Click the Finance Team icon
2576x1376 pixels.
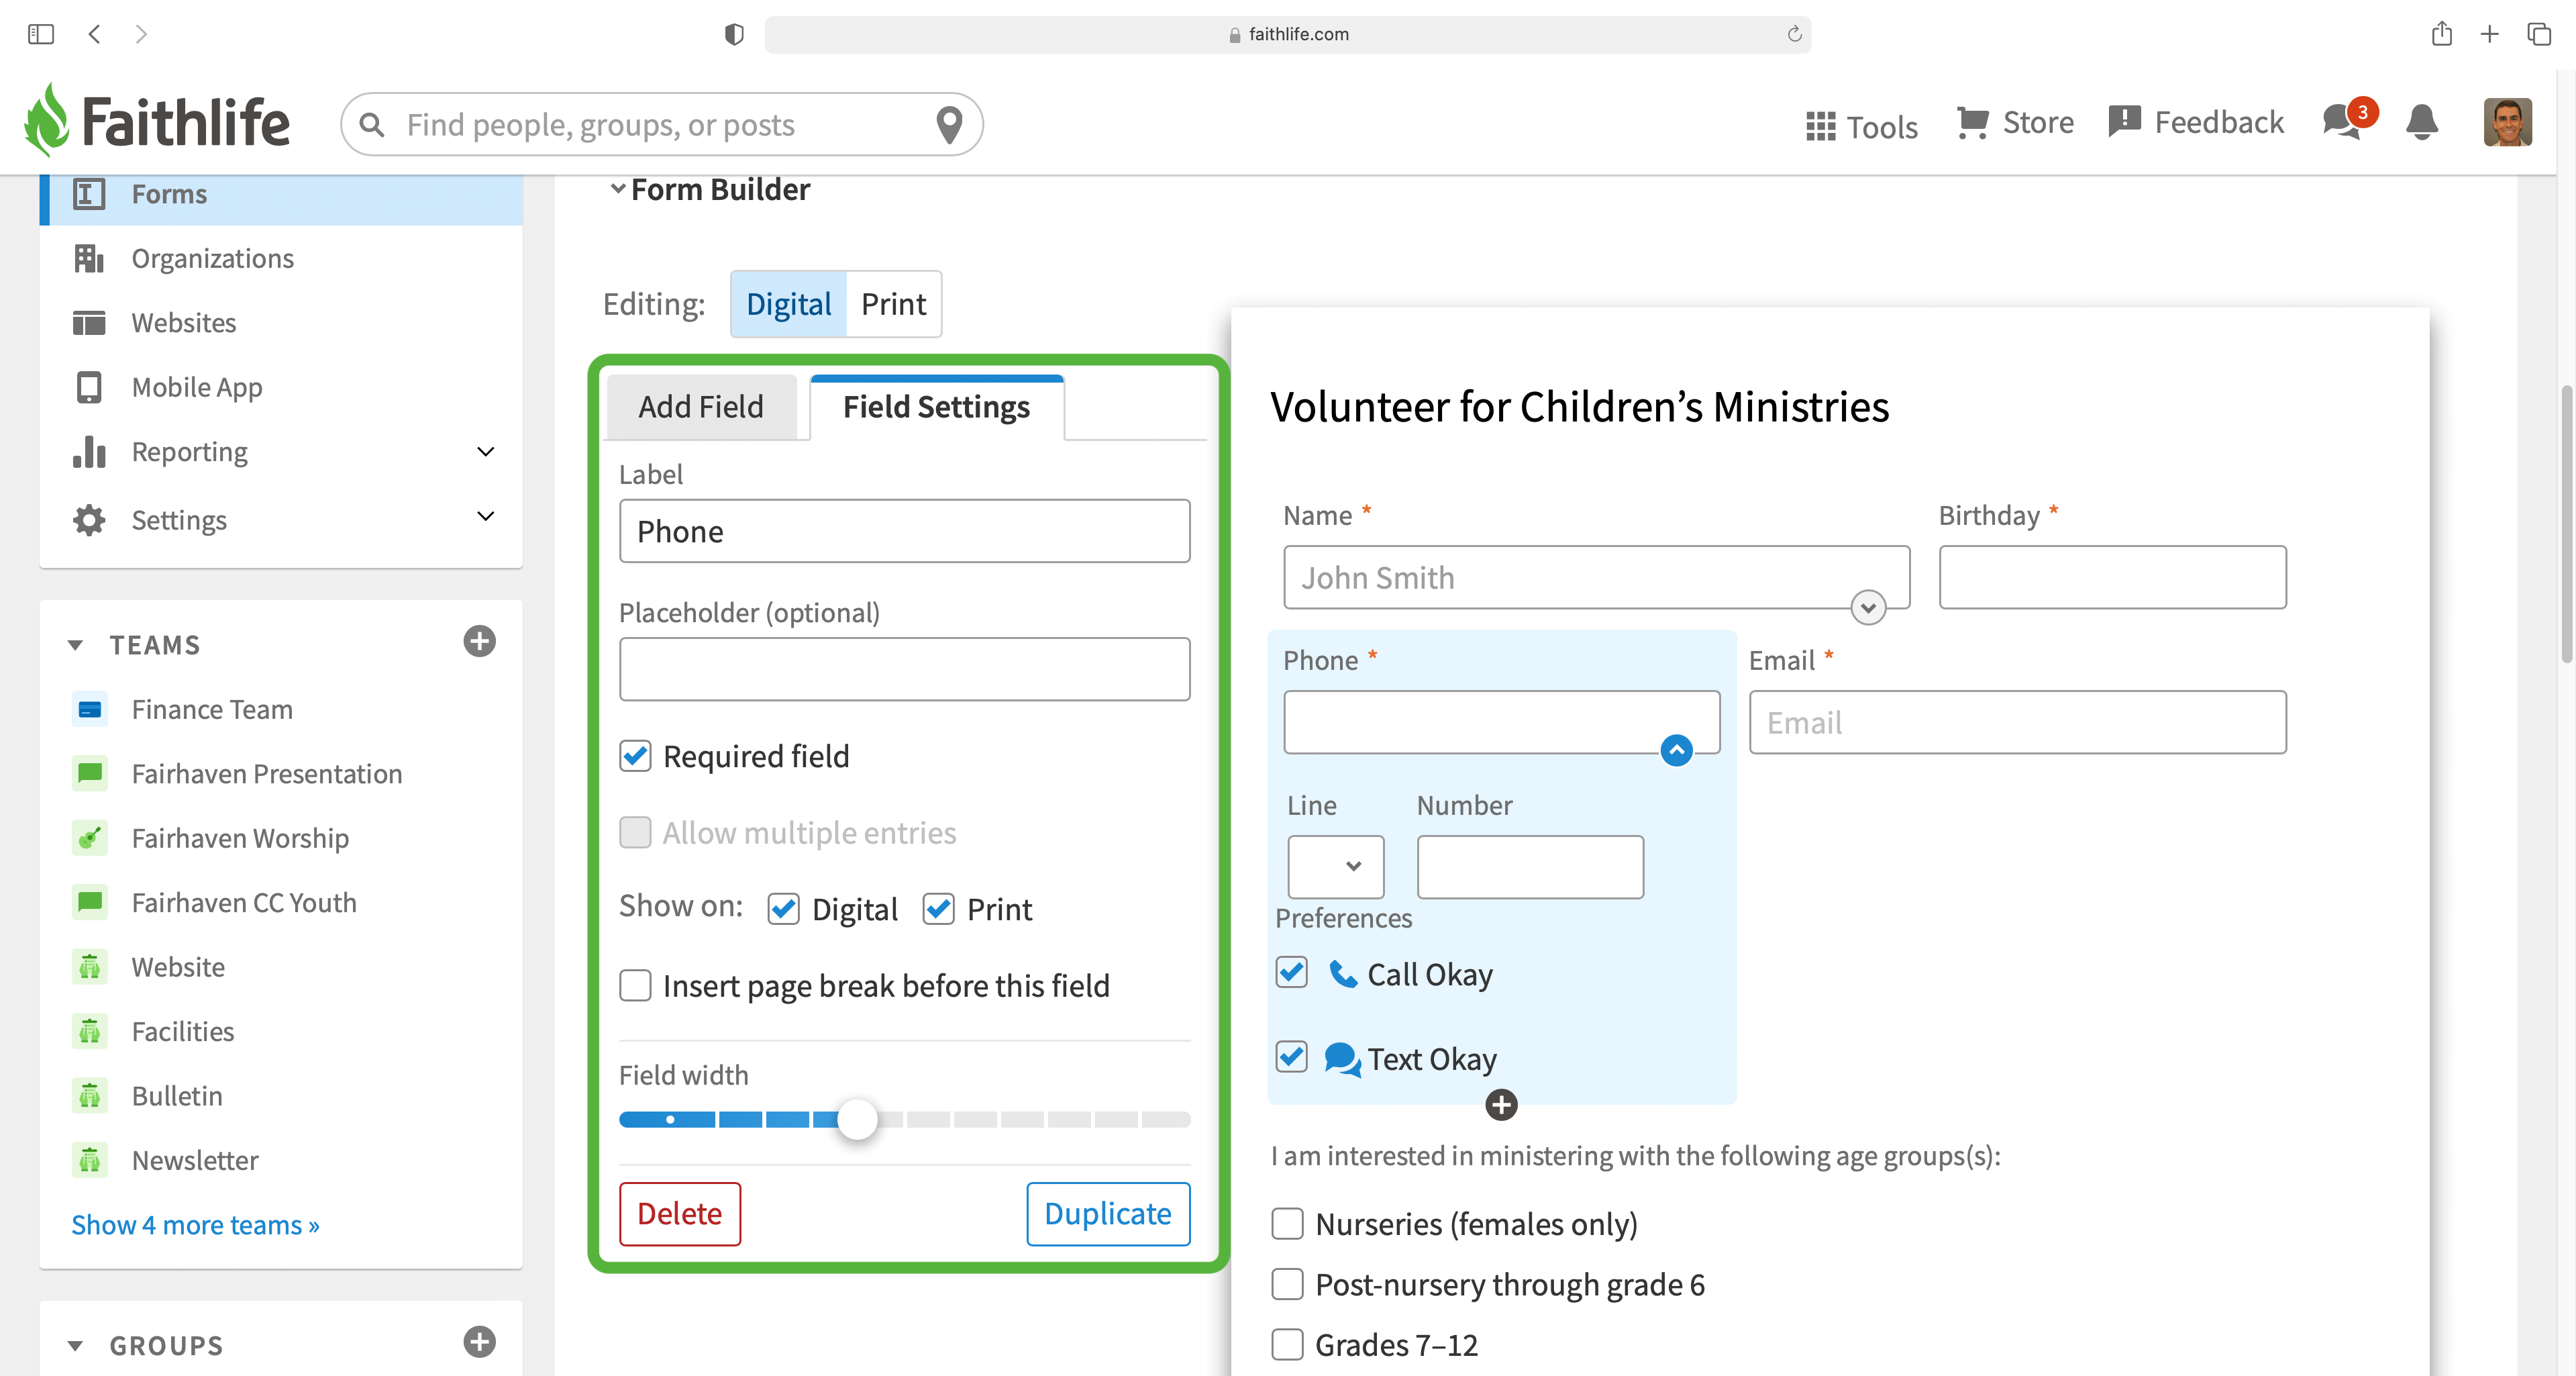(89, 709)
